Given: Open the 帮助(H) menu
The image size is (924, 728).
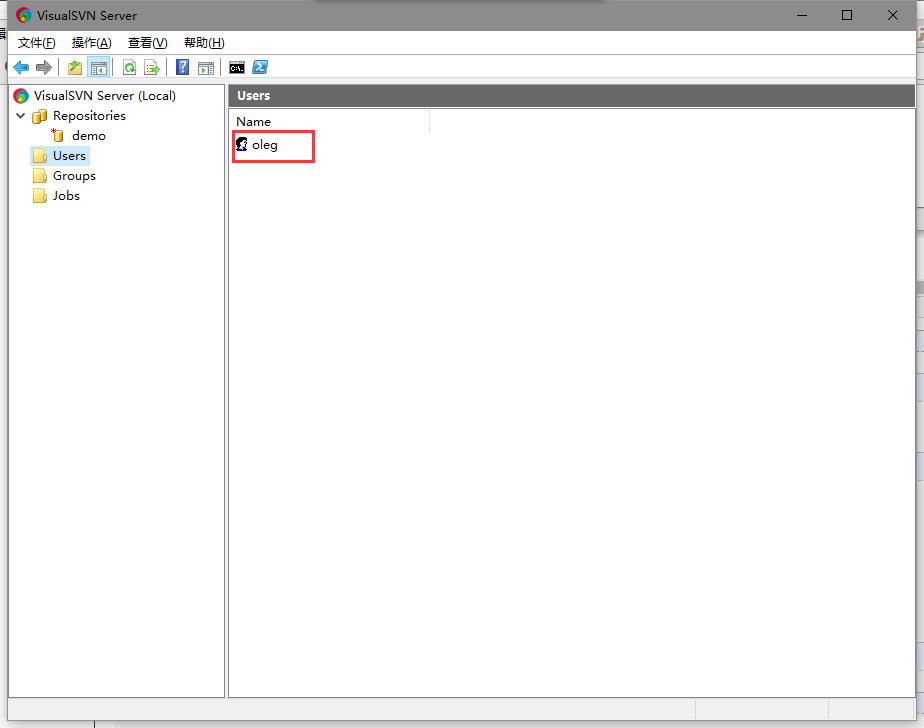Looking at the screenshot, I should (x=204, y=42).
